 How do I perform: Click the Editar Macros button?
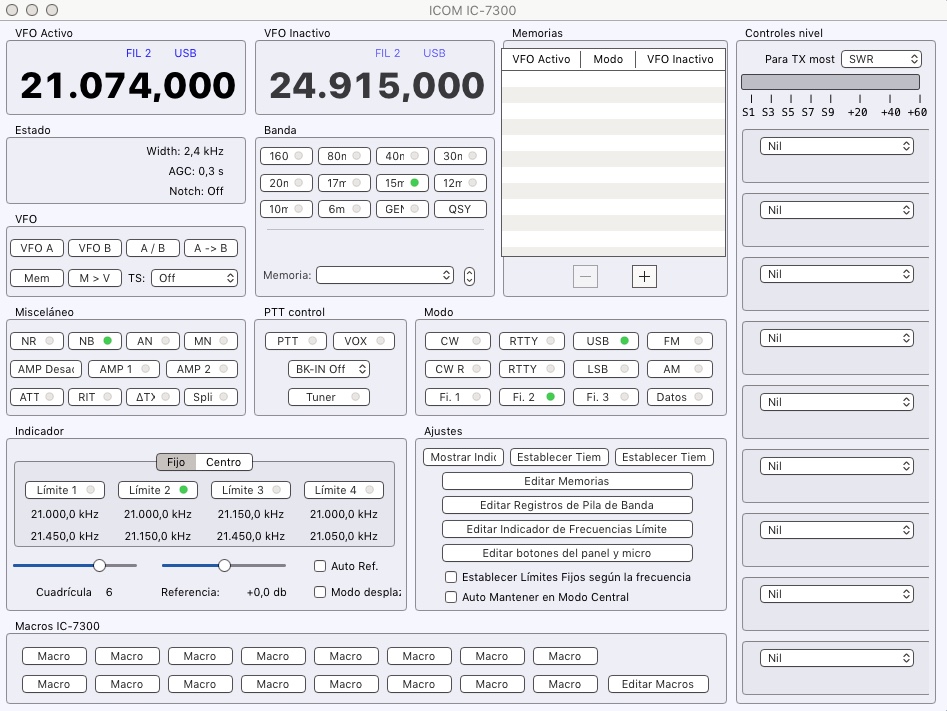tap(658, 684)
